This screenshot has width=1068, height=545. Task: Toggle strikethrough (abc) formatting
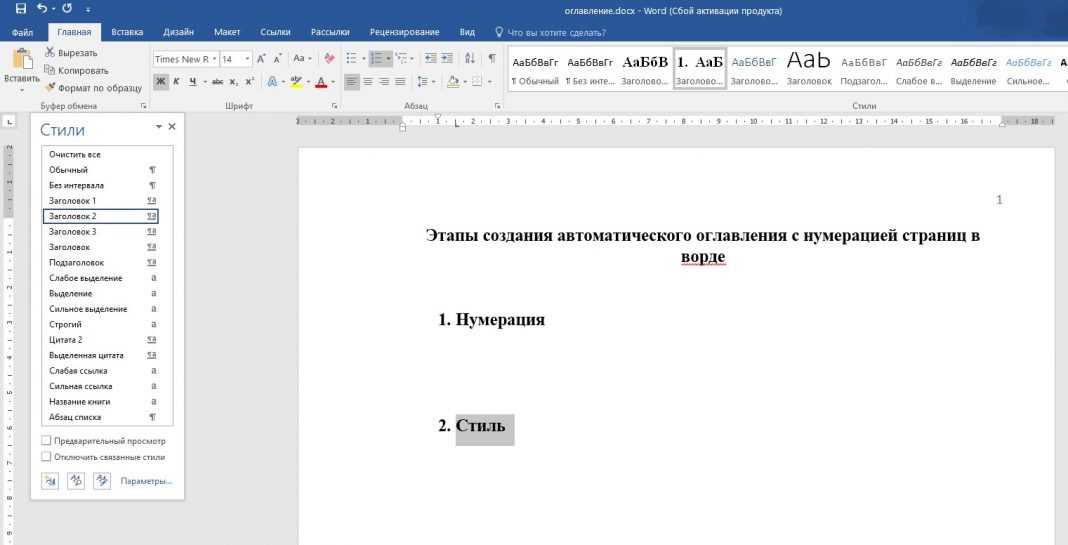tap(217, 82)
